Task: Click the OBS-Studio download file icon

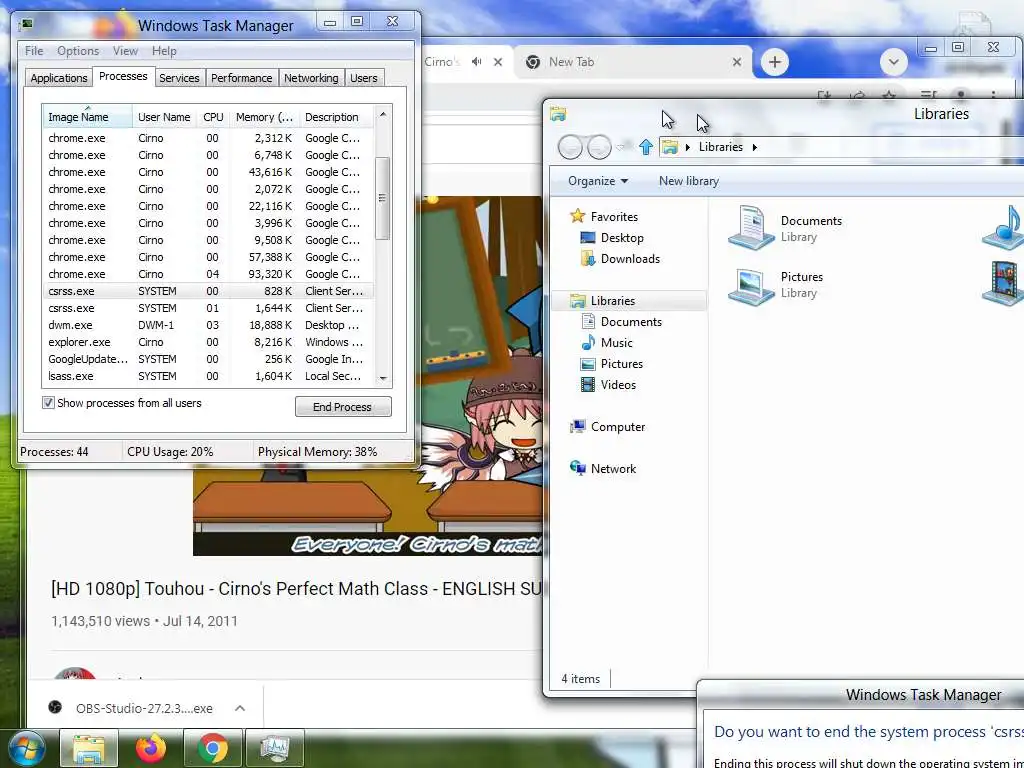Action: [x=56, y=707]
